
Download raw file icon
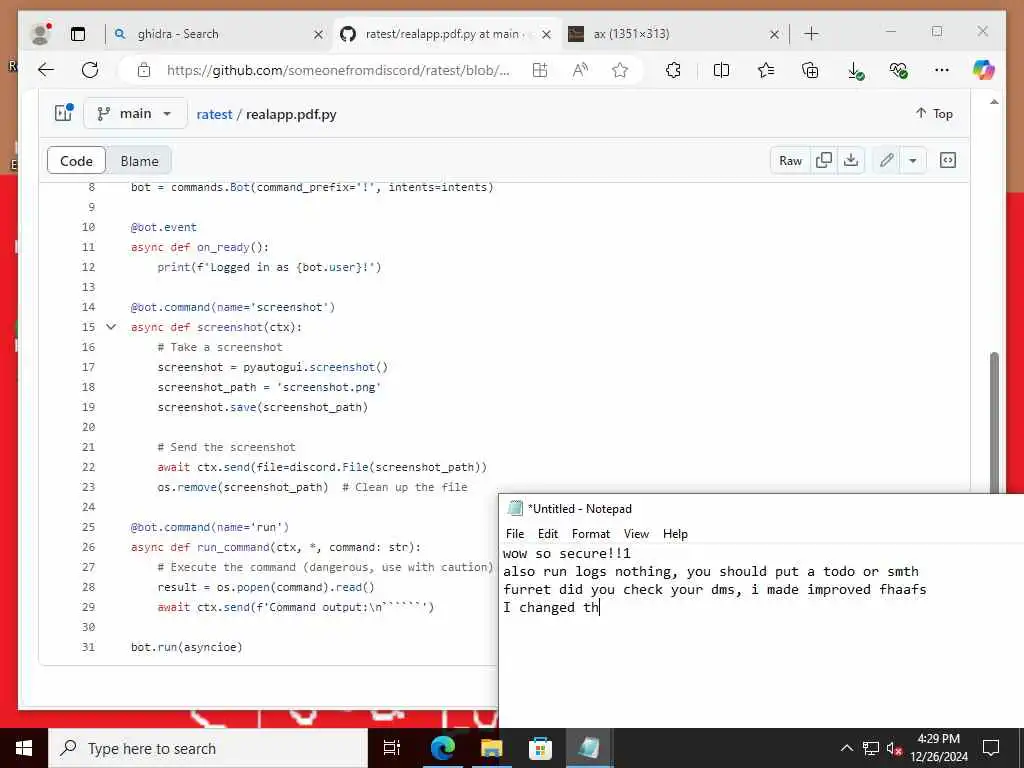[851, 161]
